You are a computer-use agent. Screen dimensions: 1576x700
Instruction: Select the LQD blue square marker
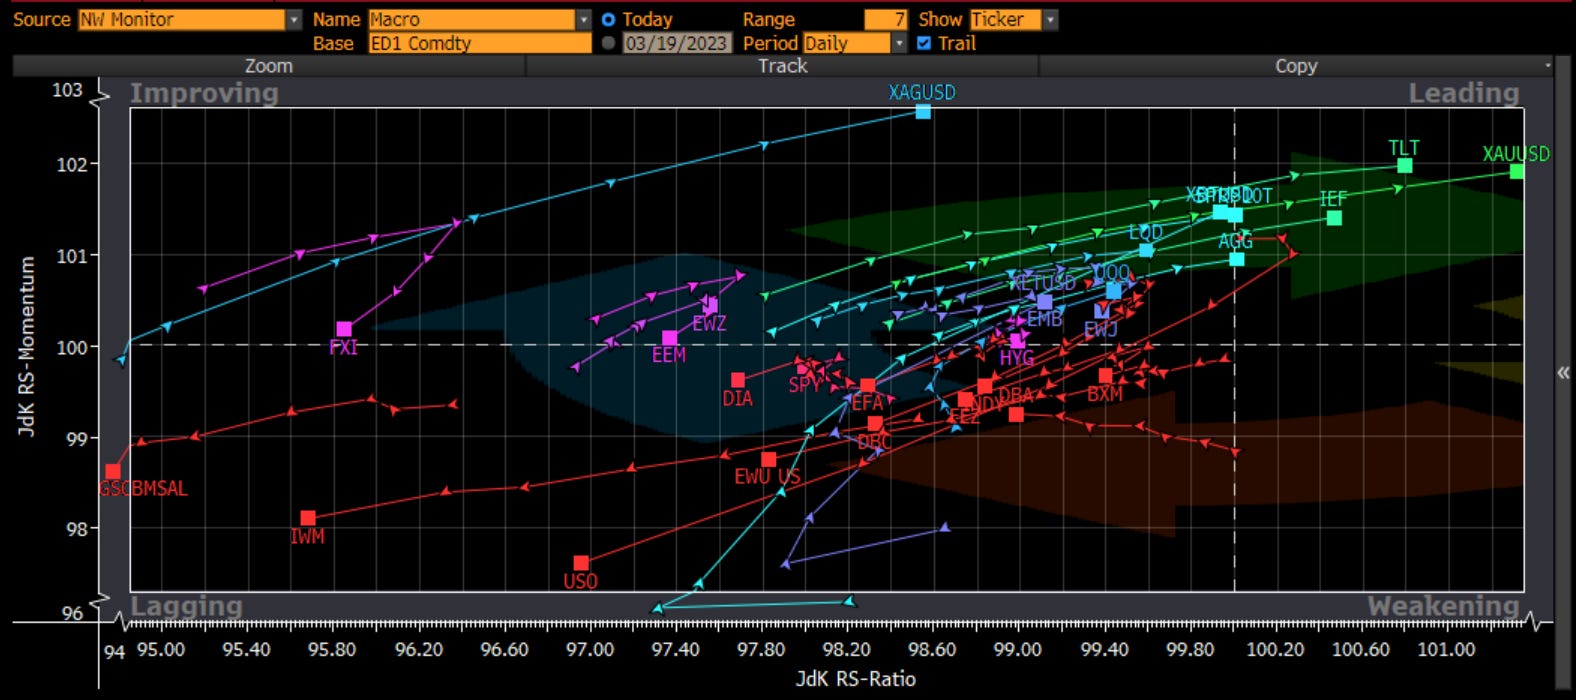pyautogui.click(x=1146, y=250)
